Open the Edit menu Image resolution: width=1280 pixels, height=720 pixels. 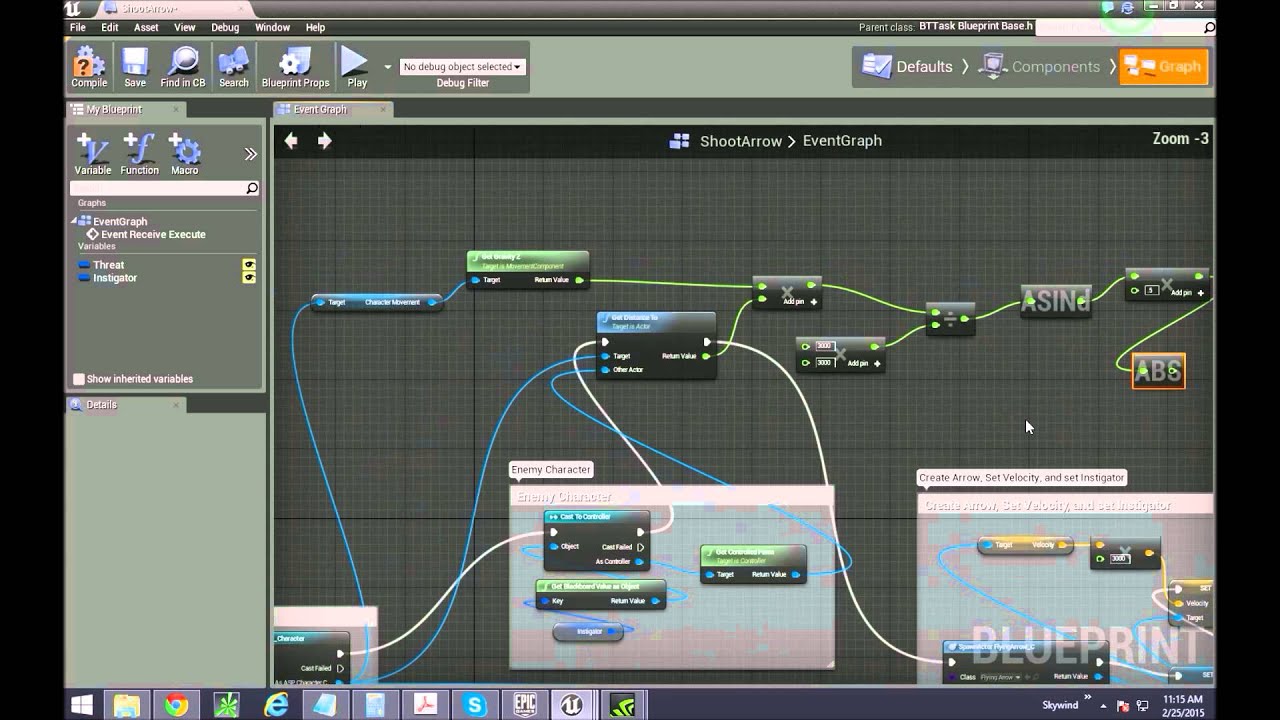click(x=110, y=27)
